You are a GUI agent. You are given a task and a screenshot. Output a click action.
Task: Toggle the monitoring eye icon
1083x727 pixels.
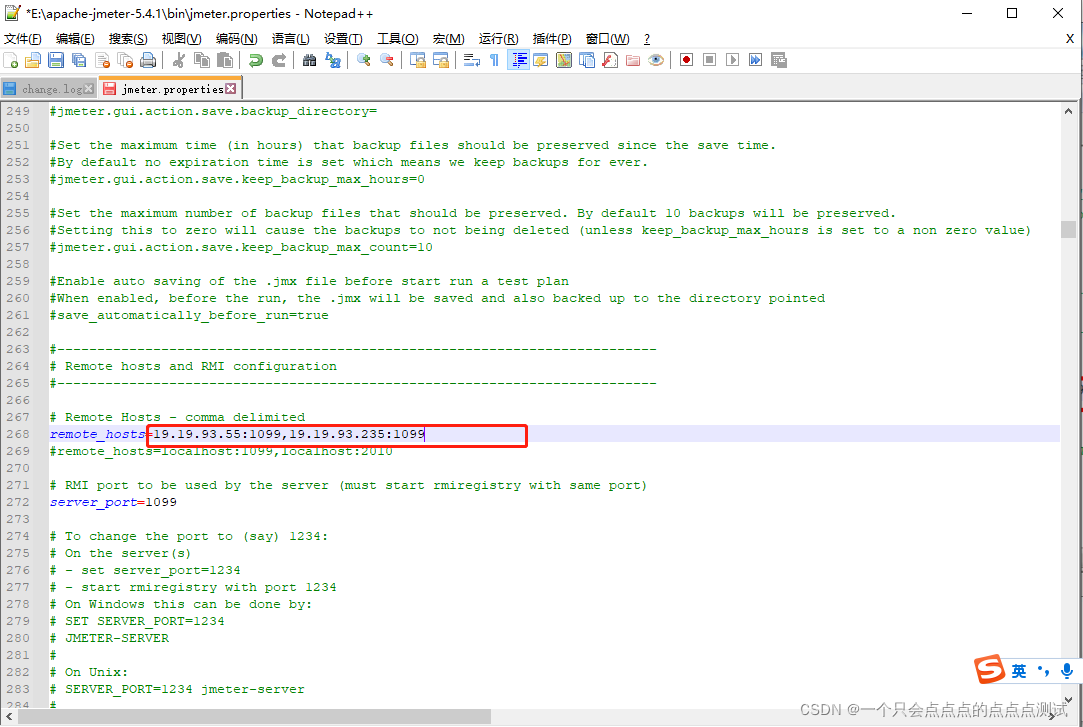click(656, 60)
